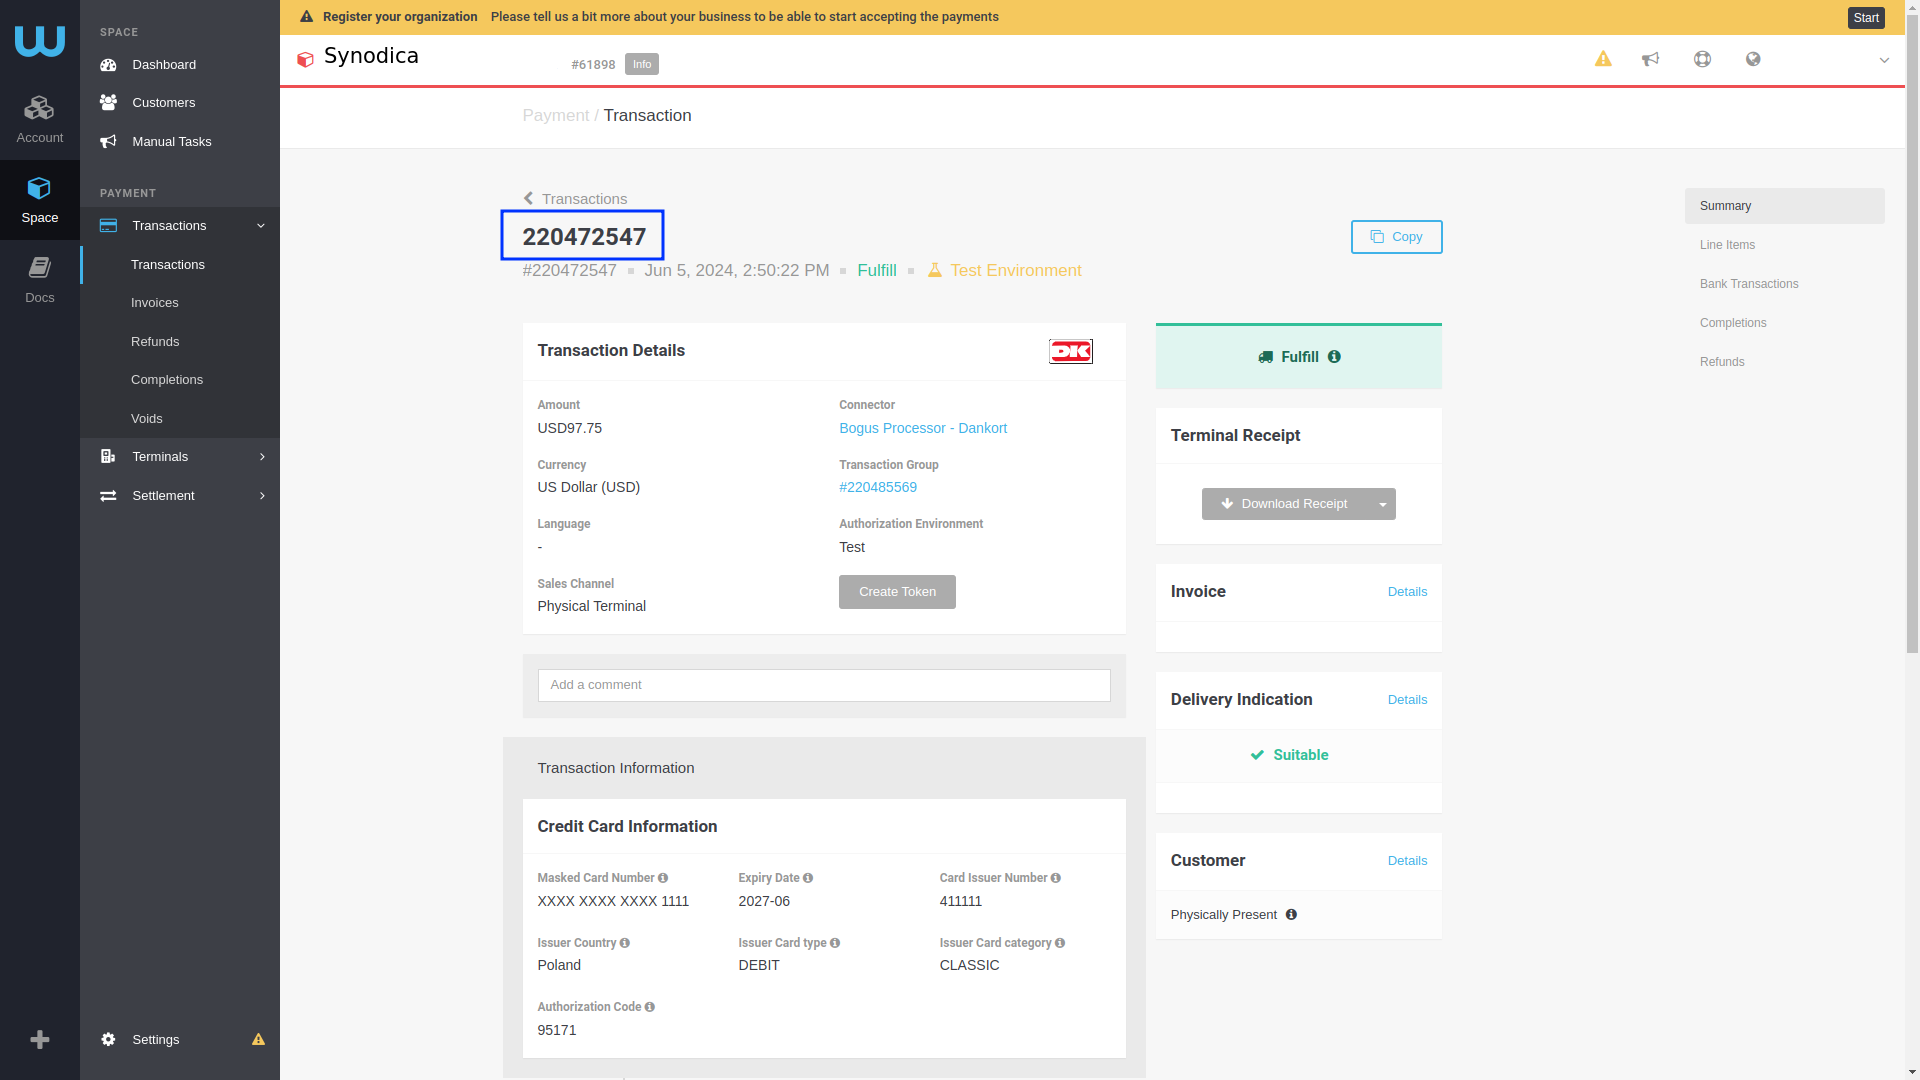
Task: Click the Payment breadcrumb link
Action: [555, 116]
